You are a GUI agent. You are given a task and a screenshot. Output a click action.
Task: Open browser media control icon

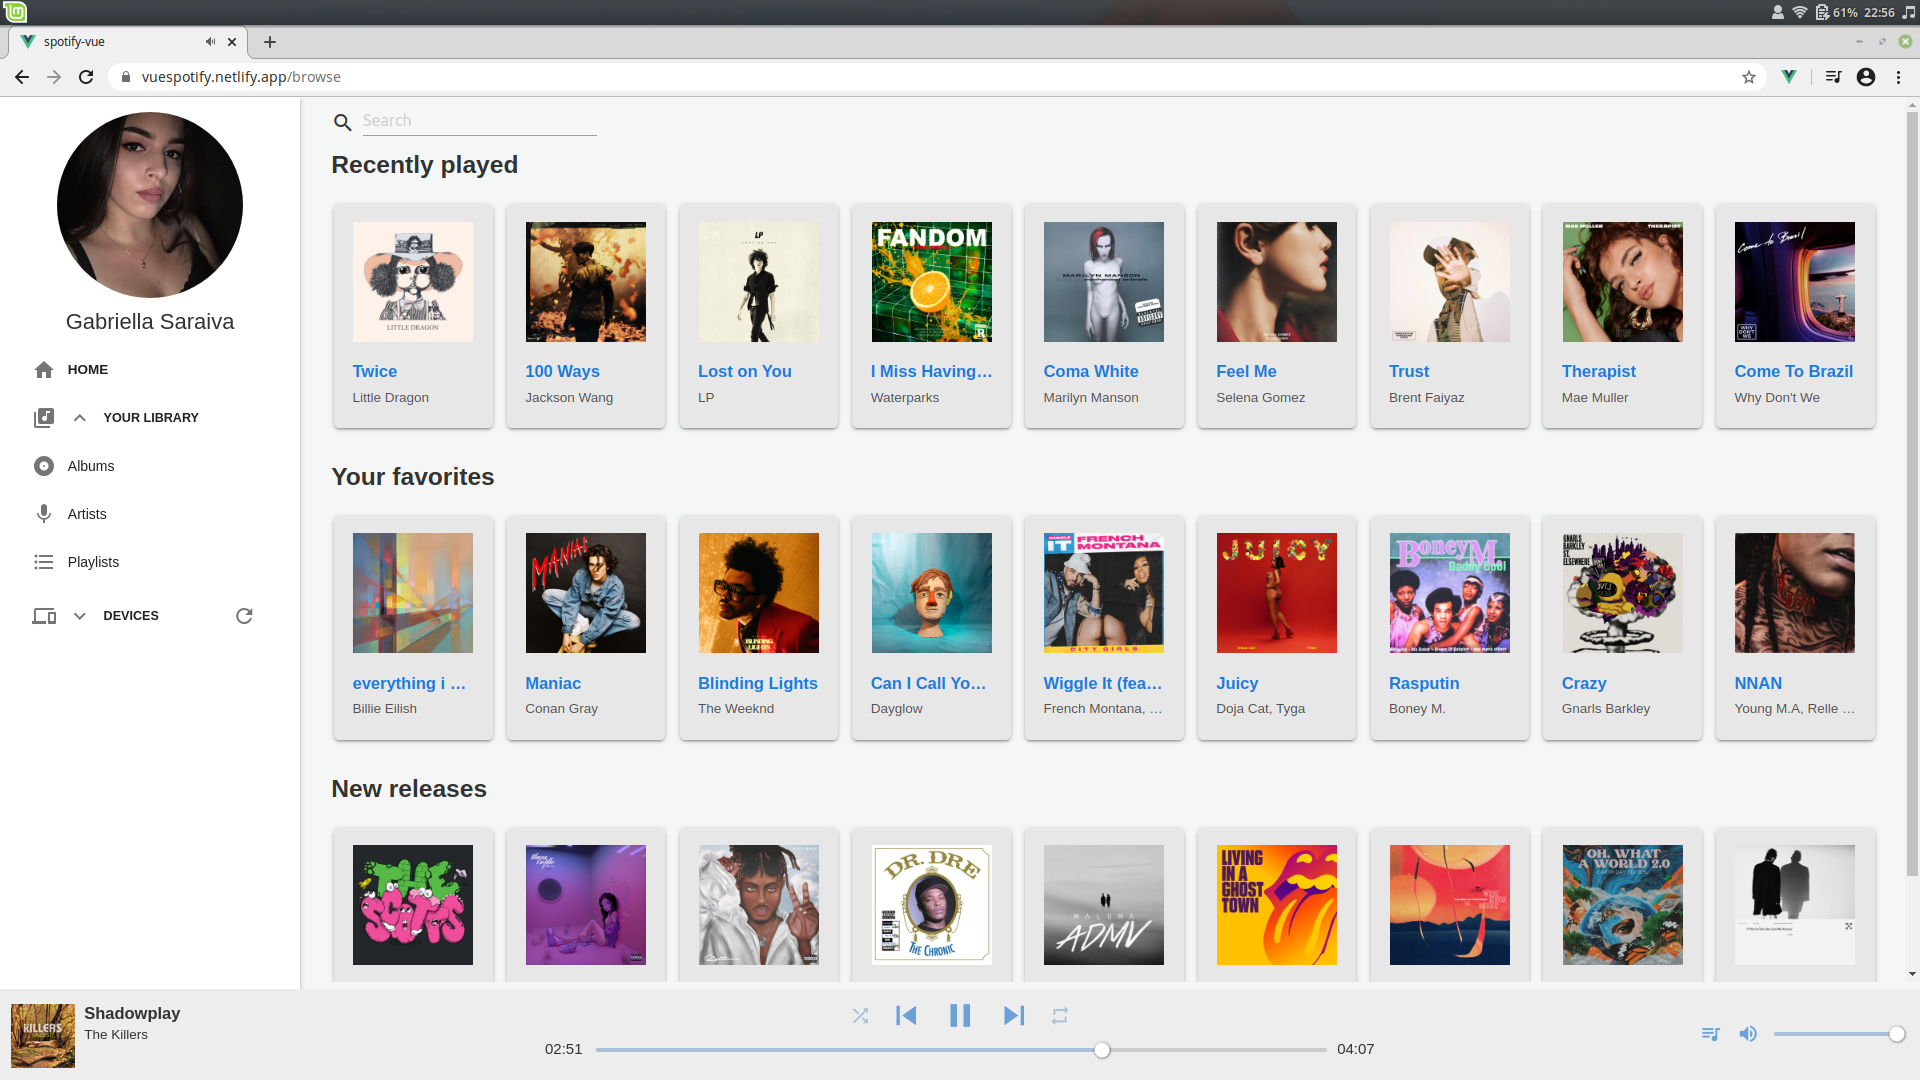[x=1833, y=77]
